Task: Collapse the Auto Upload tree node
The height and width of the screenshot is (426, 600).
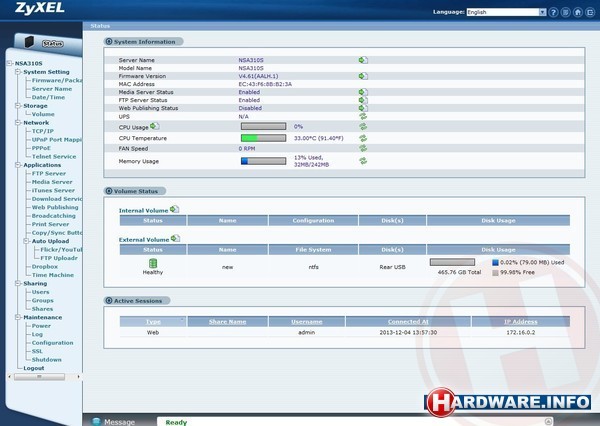Action: click(x=26, y=241)
